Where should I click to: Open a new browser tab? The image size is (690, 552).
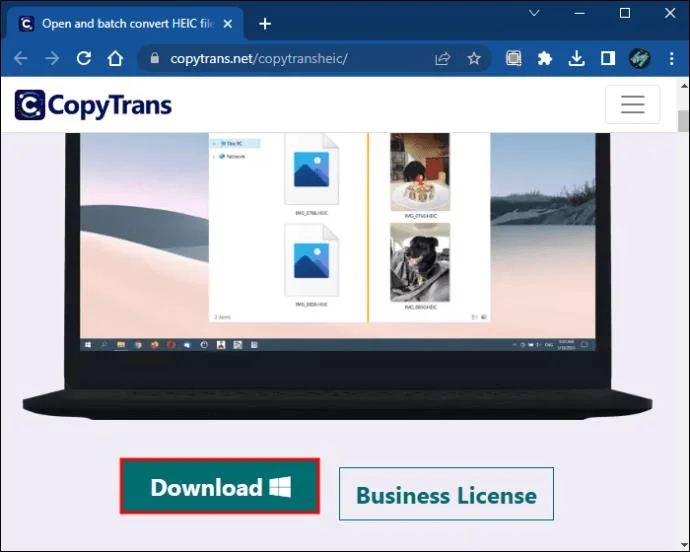(x=265, y=24)
